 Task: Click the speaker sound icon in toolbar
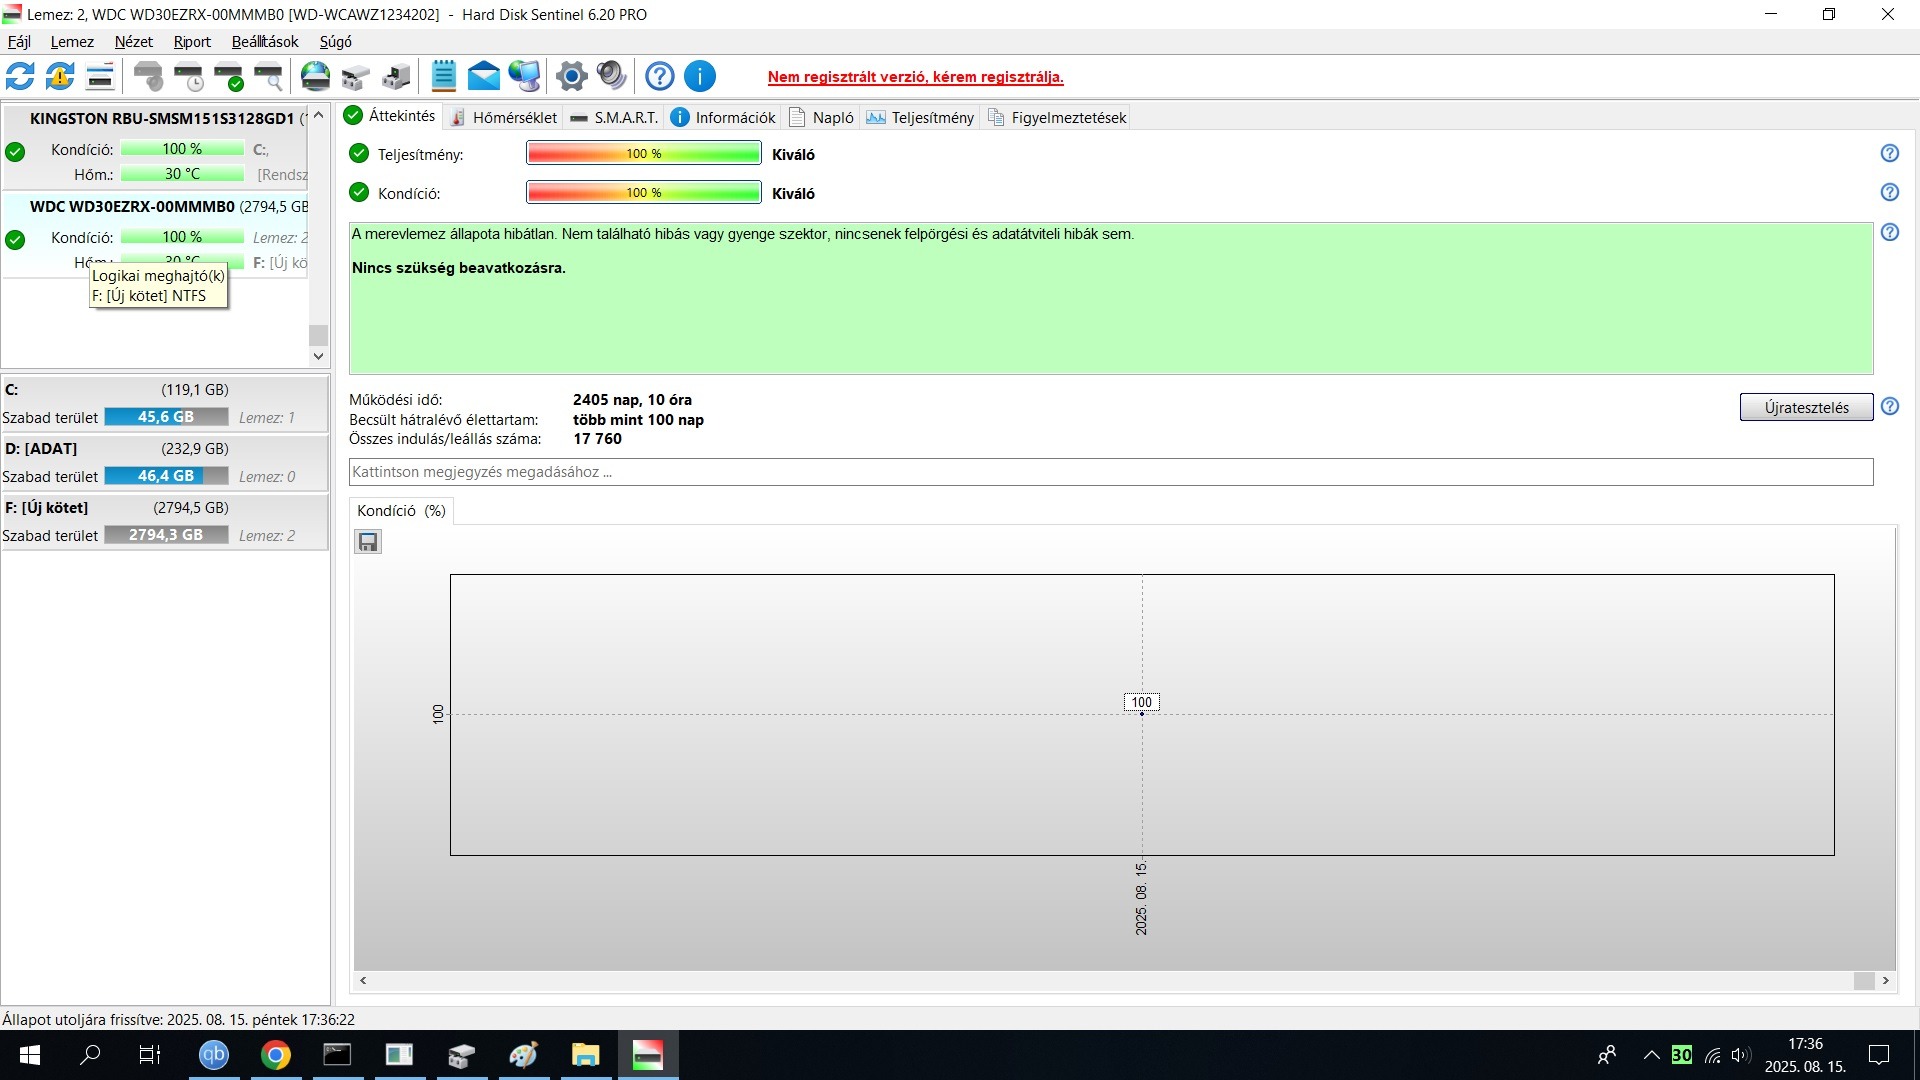pos(611,76)
